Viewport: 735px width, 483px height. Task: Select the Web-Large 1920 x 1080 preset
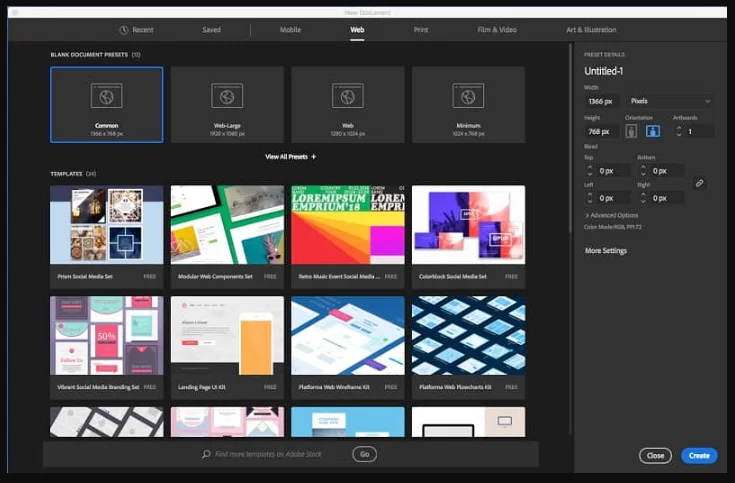(x=227, y=105)
